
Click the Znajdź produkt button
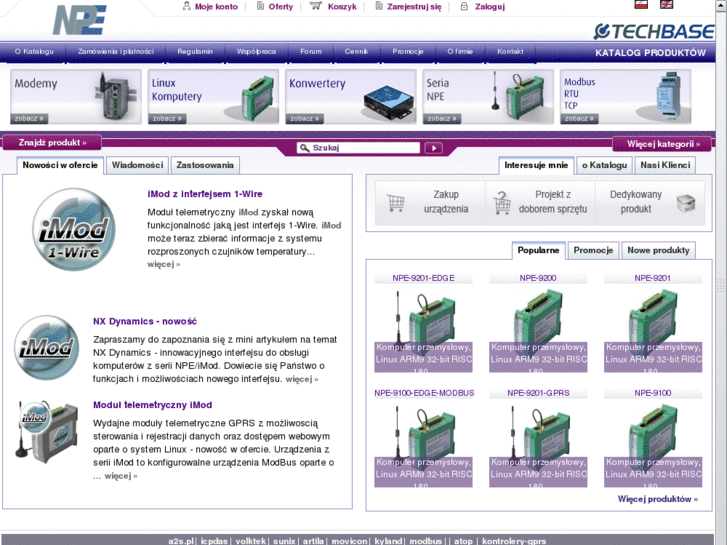coord(52,142)
